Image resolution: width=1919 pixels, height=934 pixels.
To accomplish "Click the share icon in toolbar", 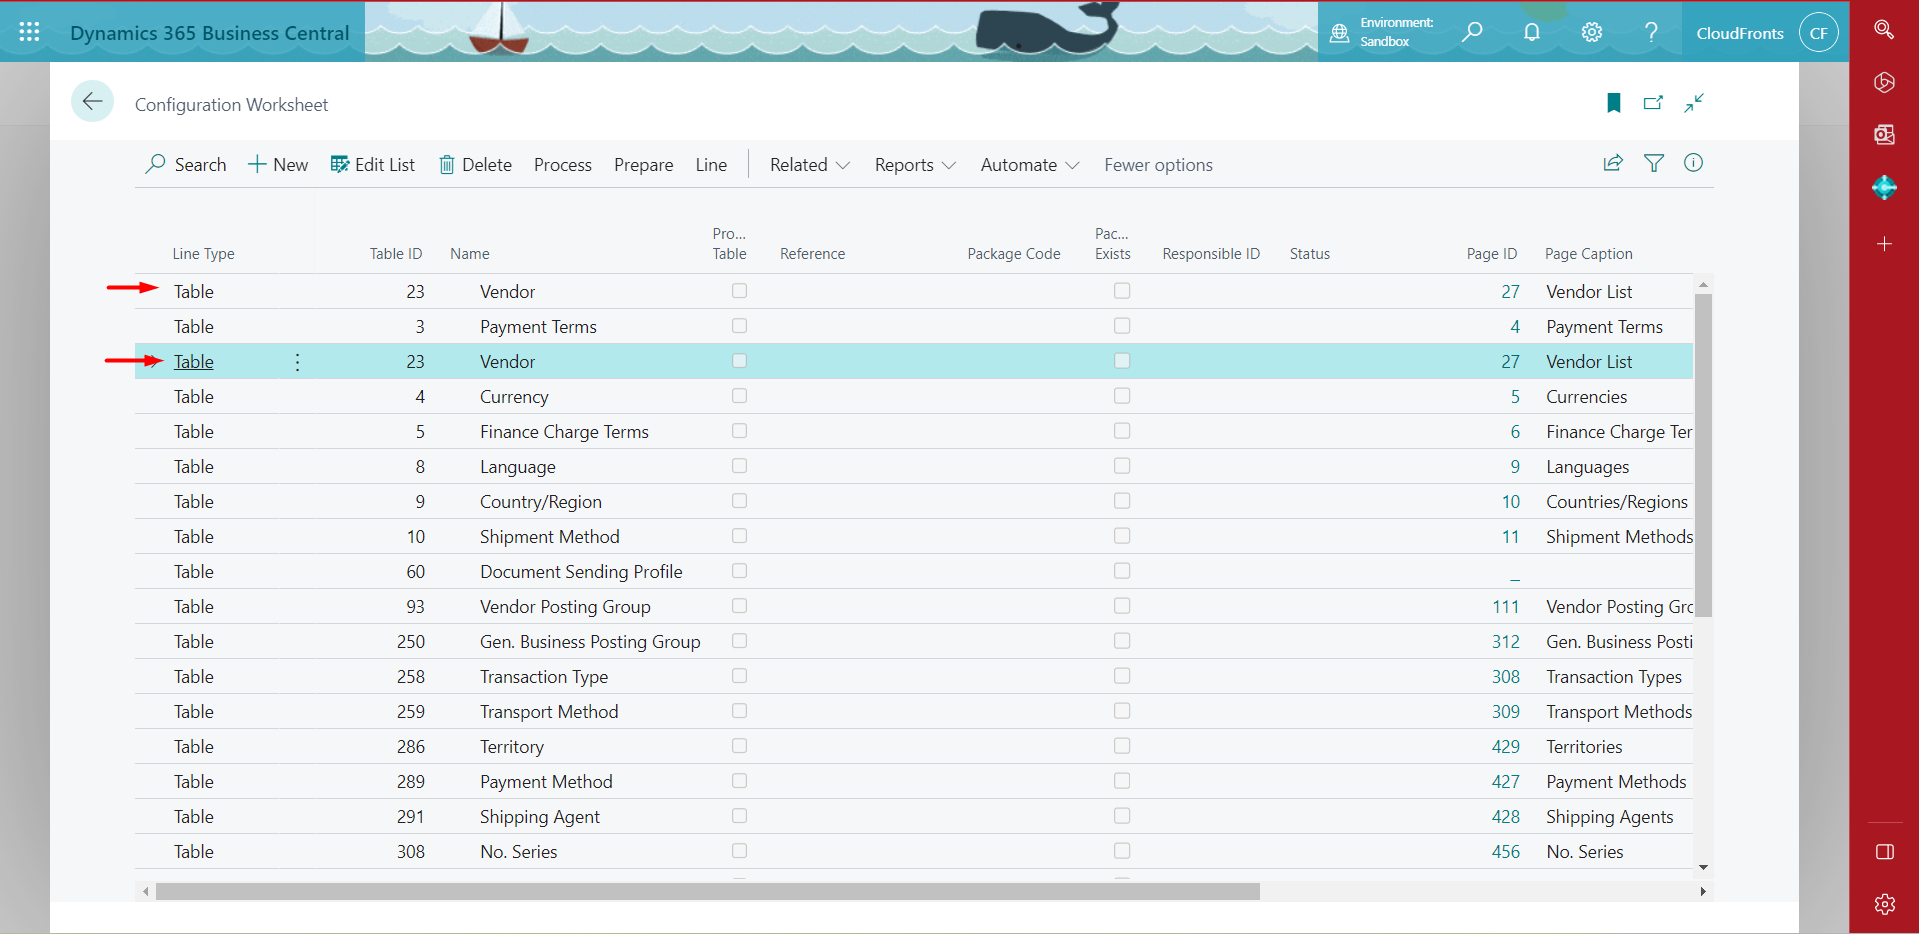I will 1613,164.
